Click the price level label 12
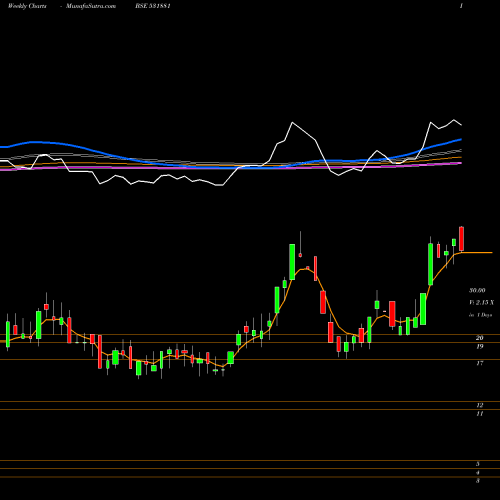 (480, 405)
